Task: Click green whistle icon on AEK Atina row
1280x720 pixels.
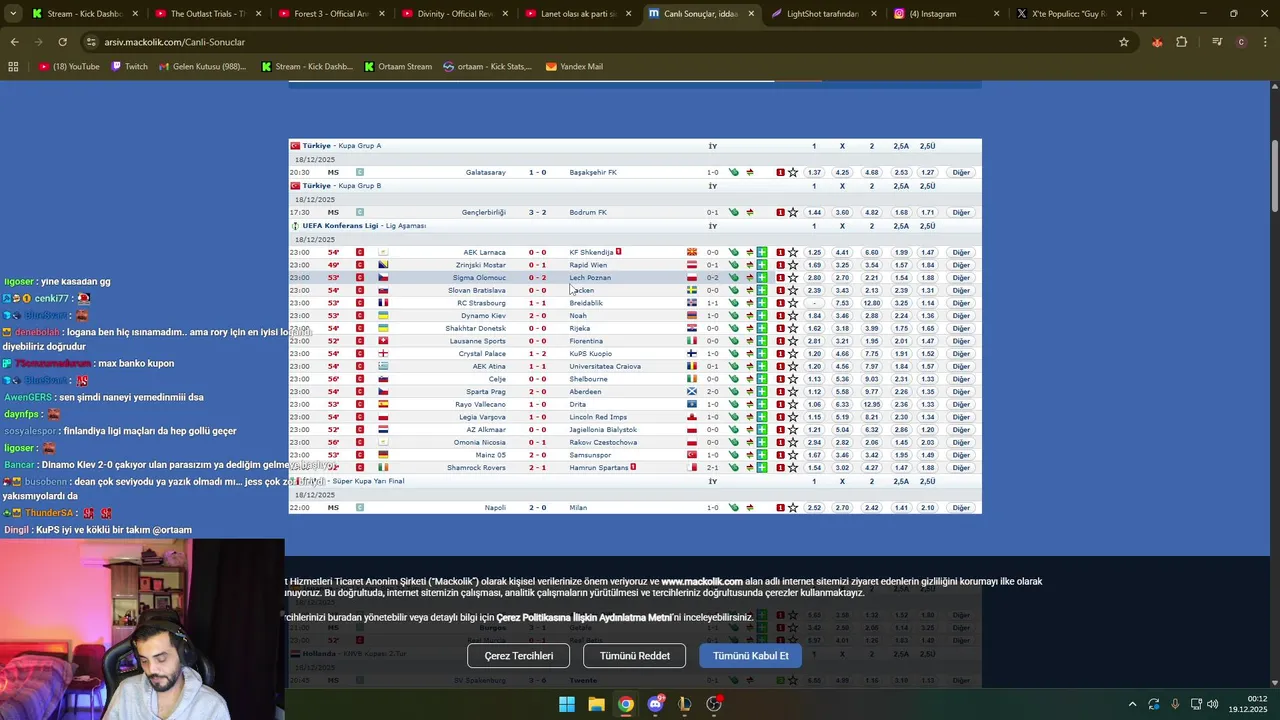Action: pyautogui.click(x=734, y=366)
